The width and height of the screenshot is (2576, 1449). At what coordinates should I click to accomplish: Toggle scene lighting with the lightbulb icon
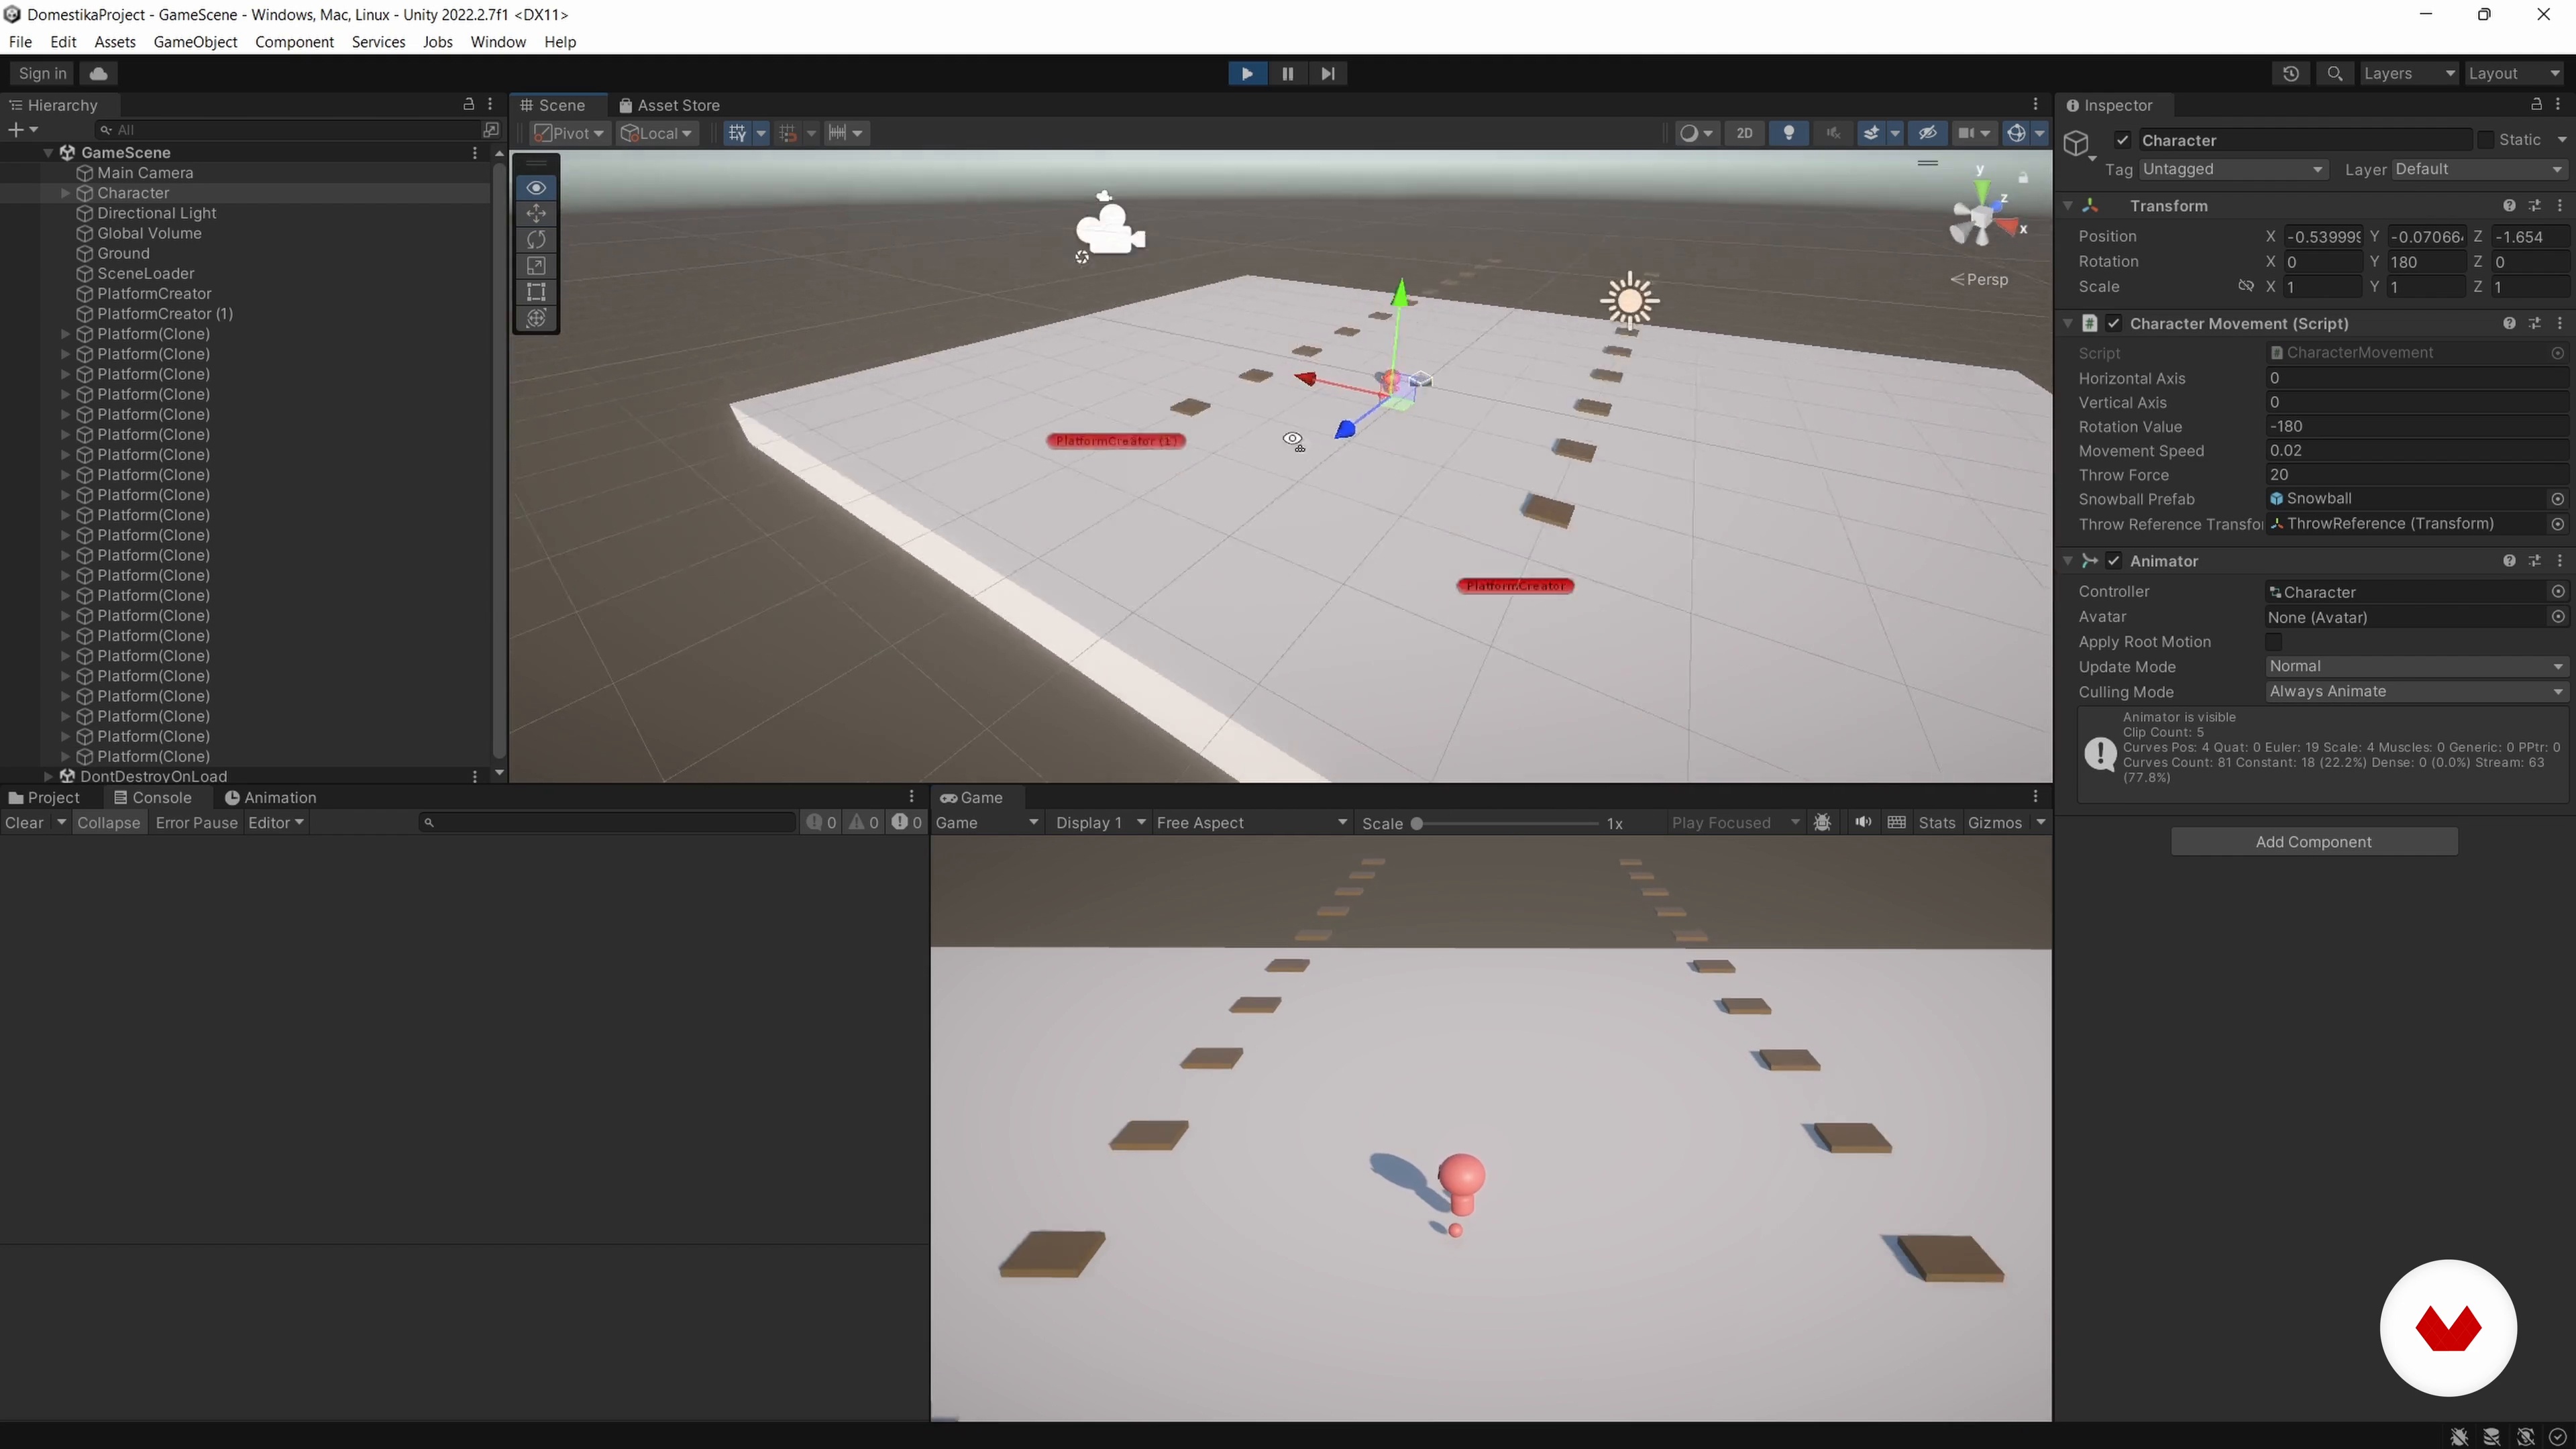[x=1789, y=133]
